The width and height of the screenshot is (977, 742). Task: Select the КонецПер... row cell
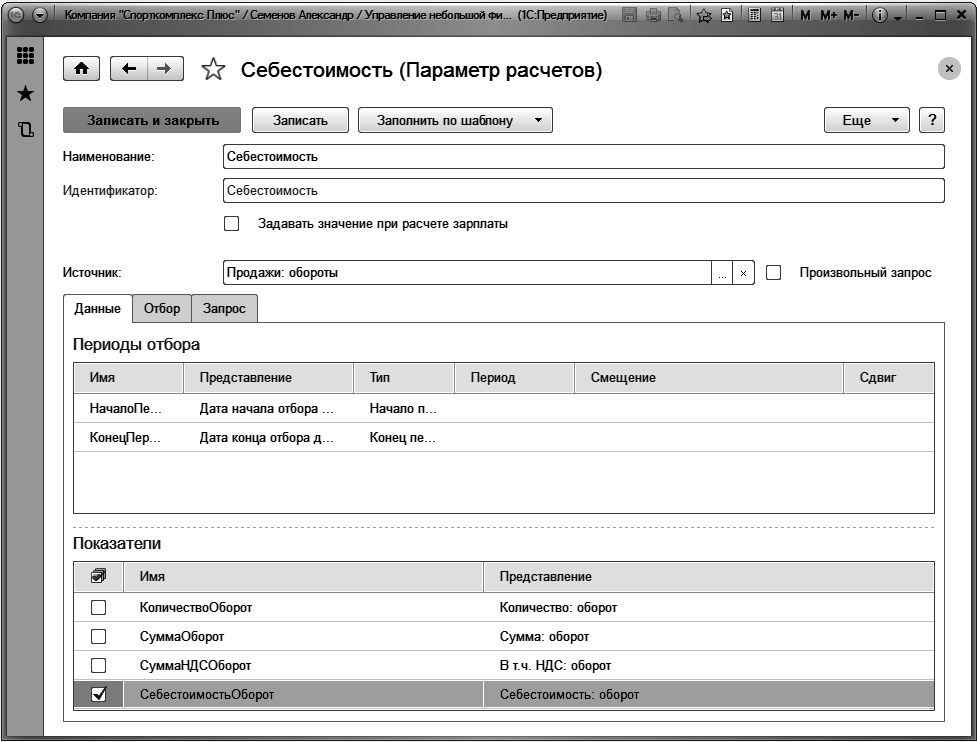pos(128,437)
